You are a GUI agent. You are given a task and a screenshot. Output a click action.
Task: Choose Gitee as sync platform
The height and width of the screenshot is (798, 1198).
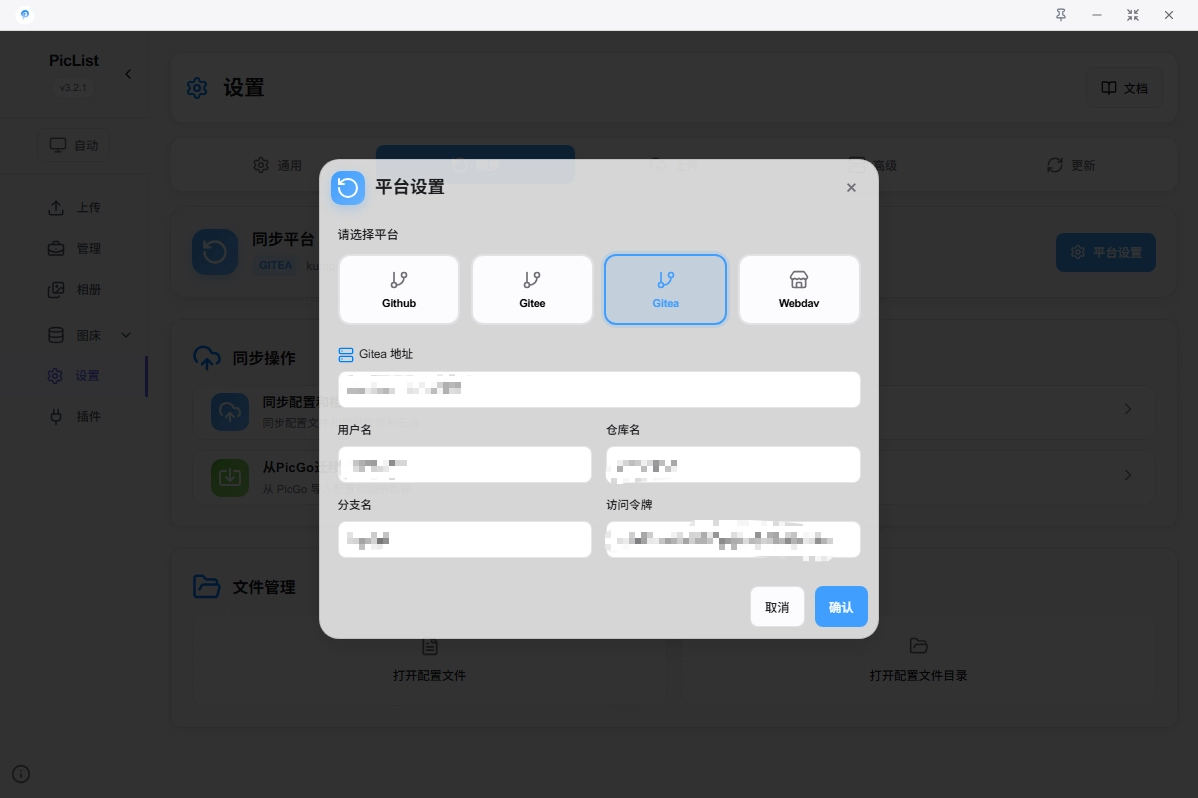[x=532, y=289]
